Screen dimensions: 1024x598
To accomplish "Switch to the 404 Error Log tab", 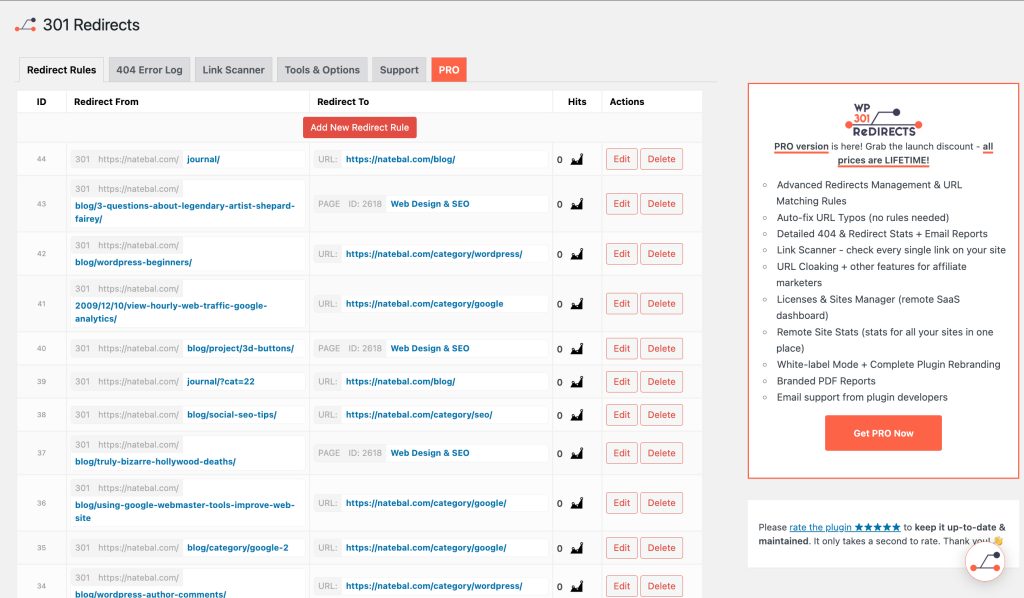I will [x=148, y=69].
